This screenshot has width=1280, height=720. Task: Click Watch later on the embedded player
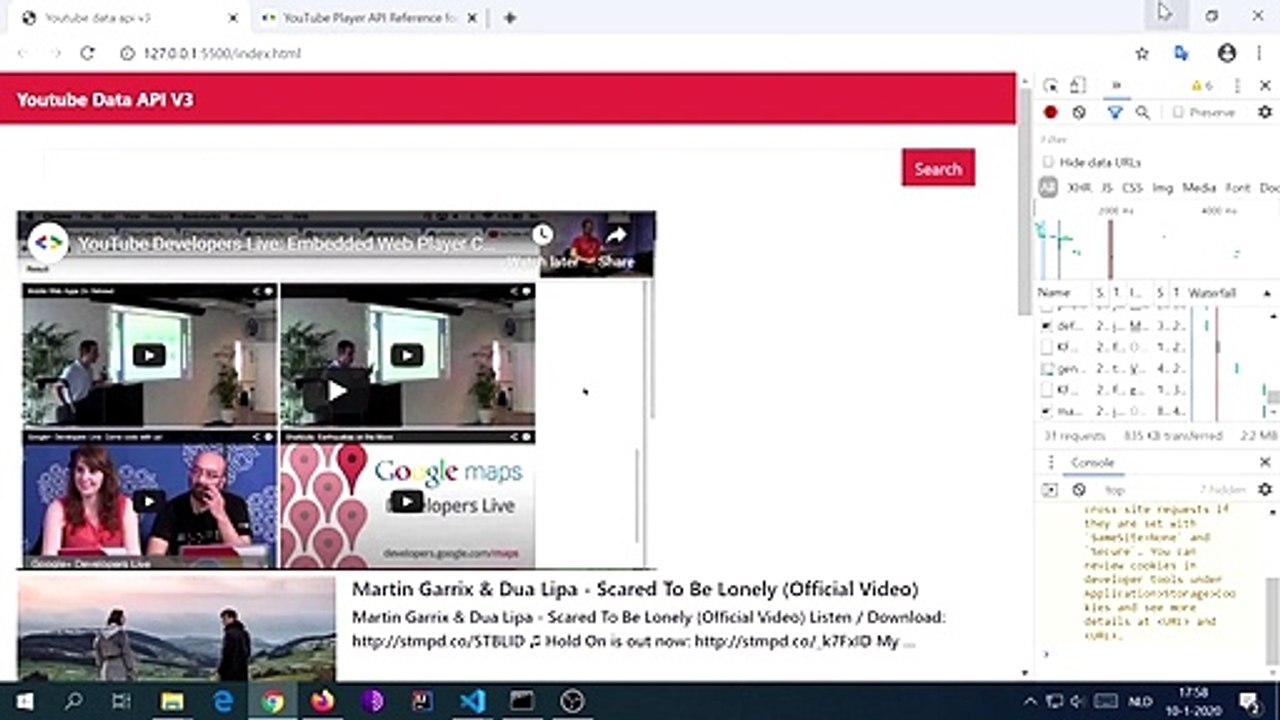[542, 245]
